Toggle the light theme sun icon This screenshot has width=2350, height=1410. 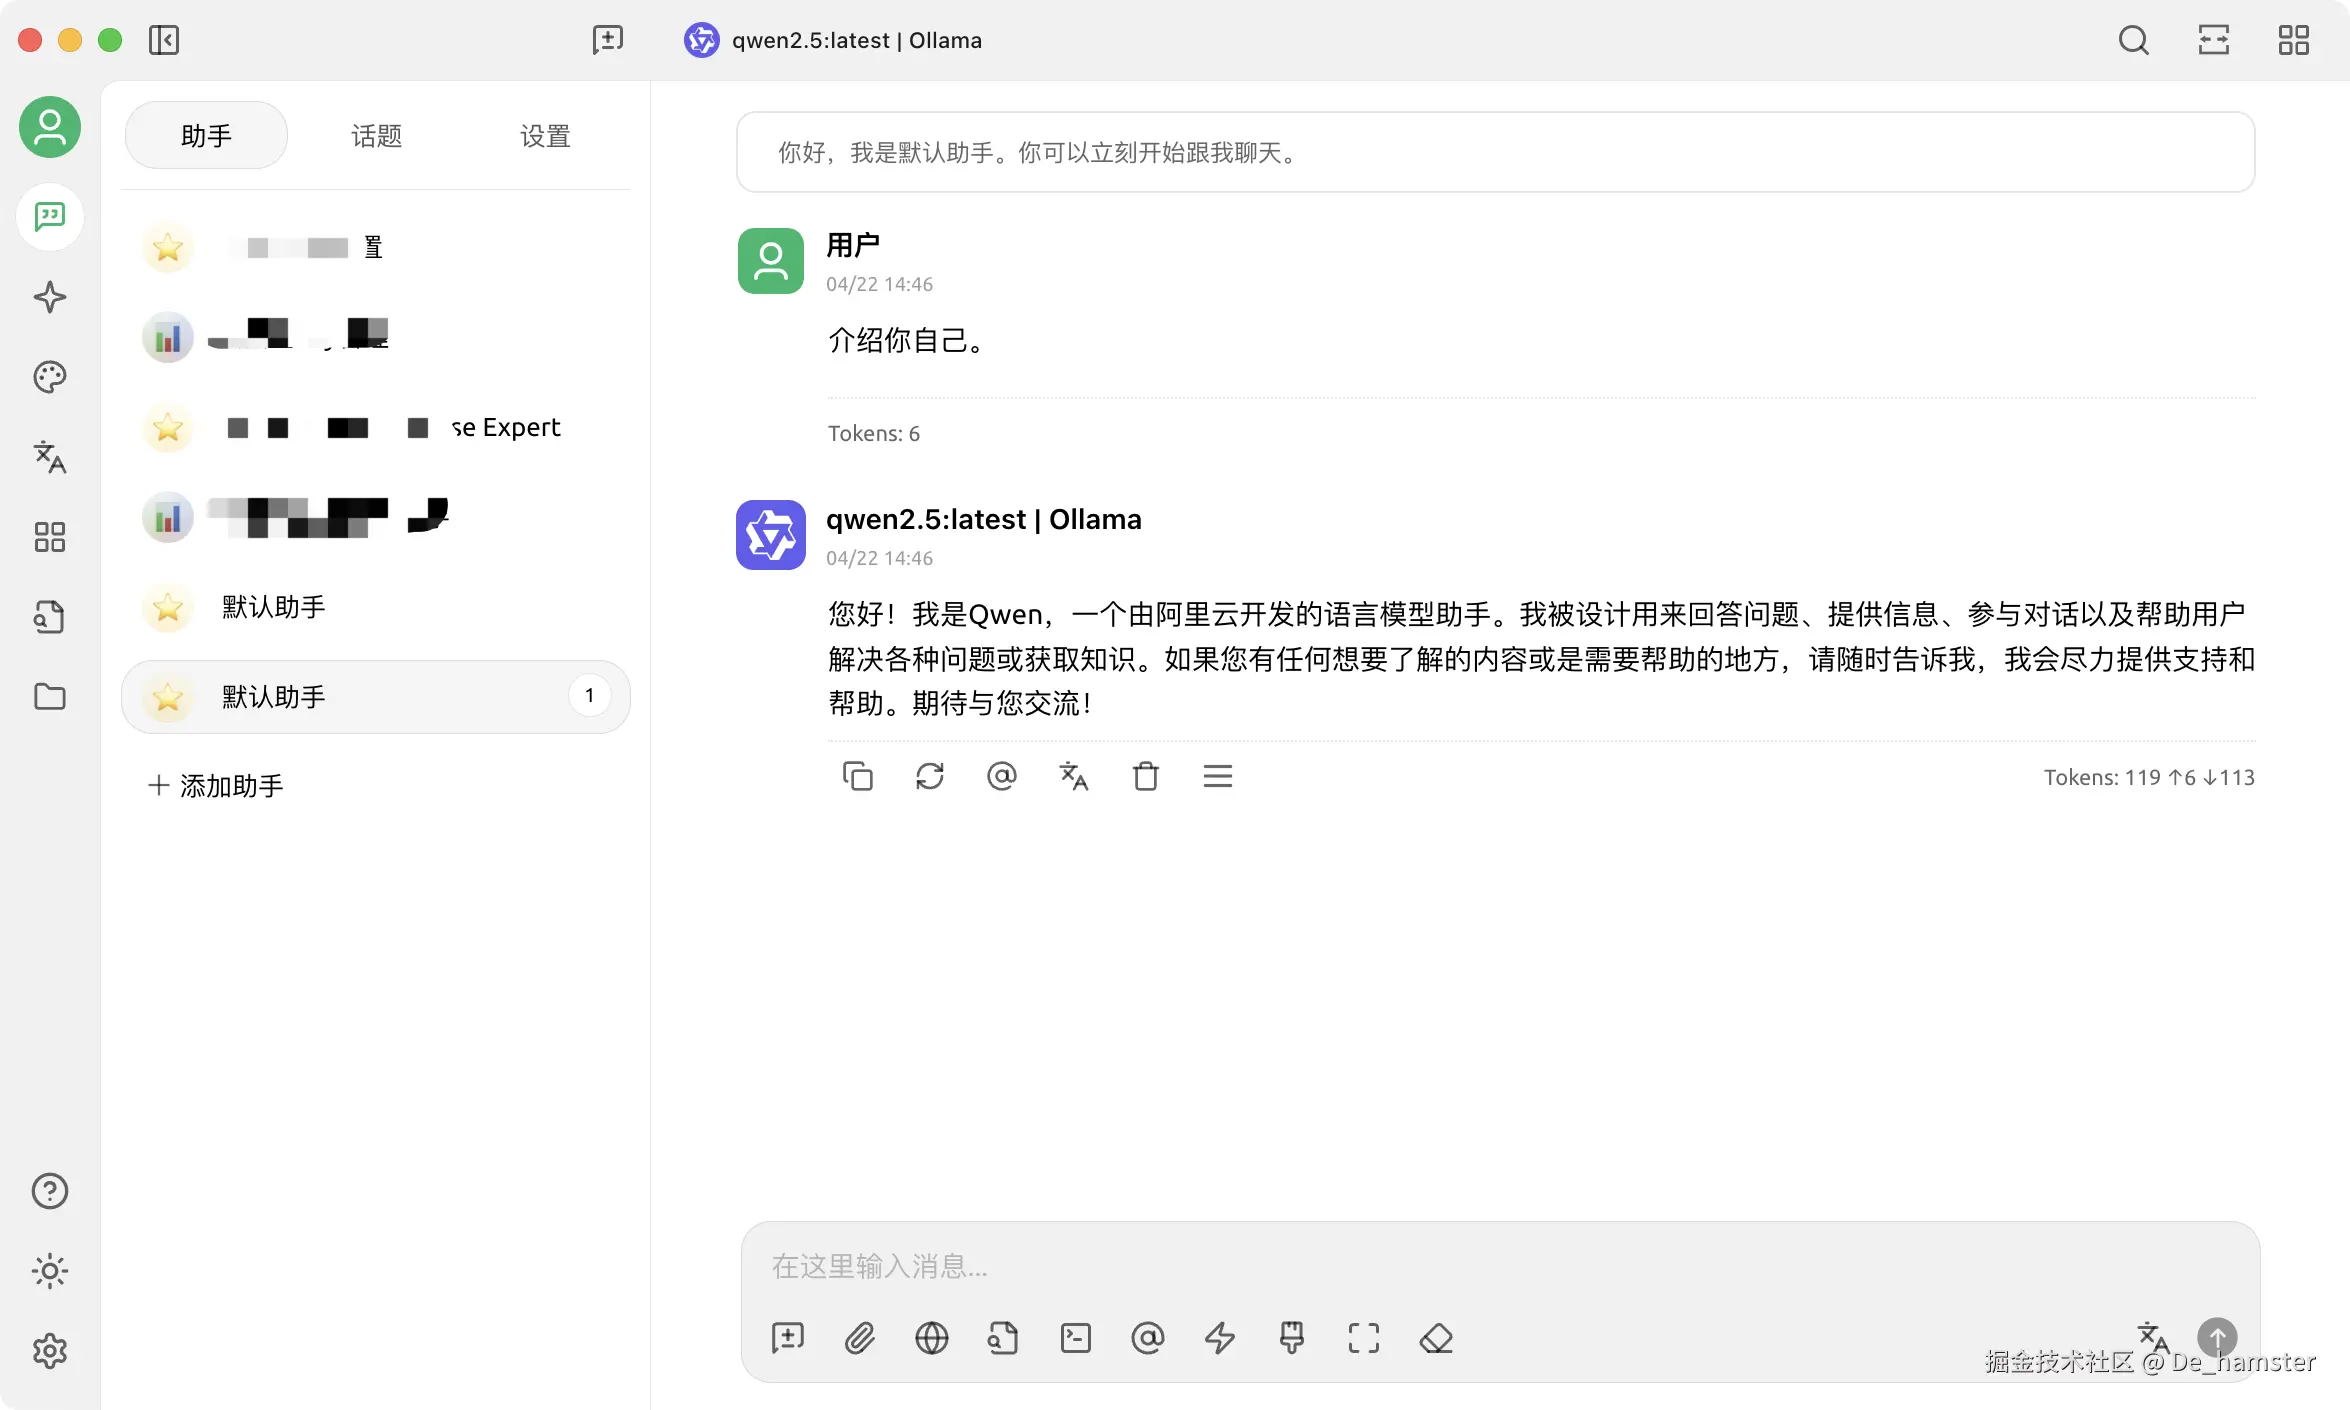tap(49, 1271)
